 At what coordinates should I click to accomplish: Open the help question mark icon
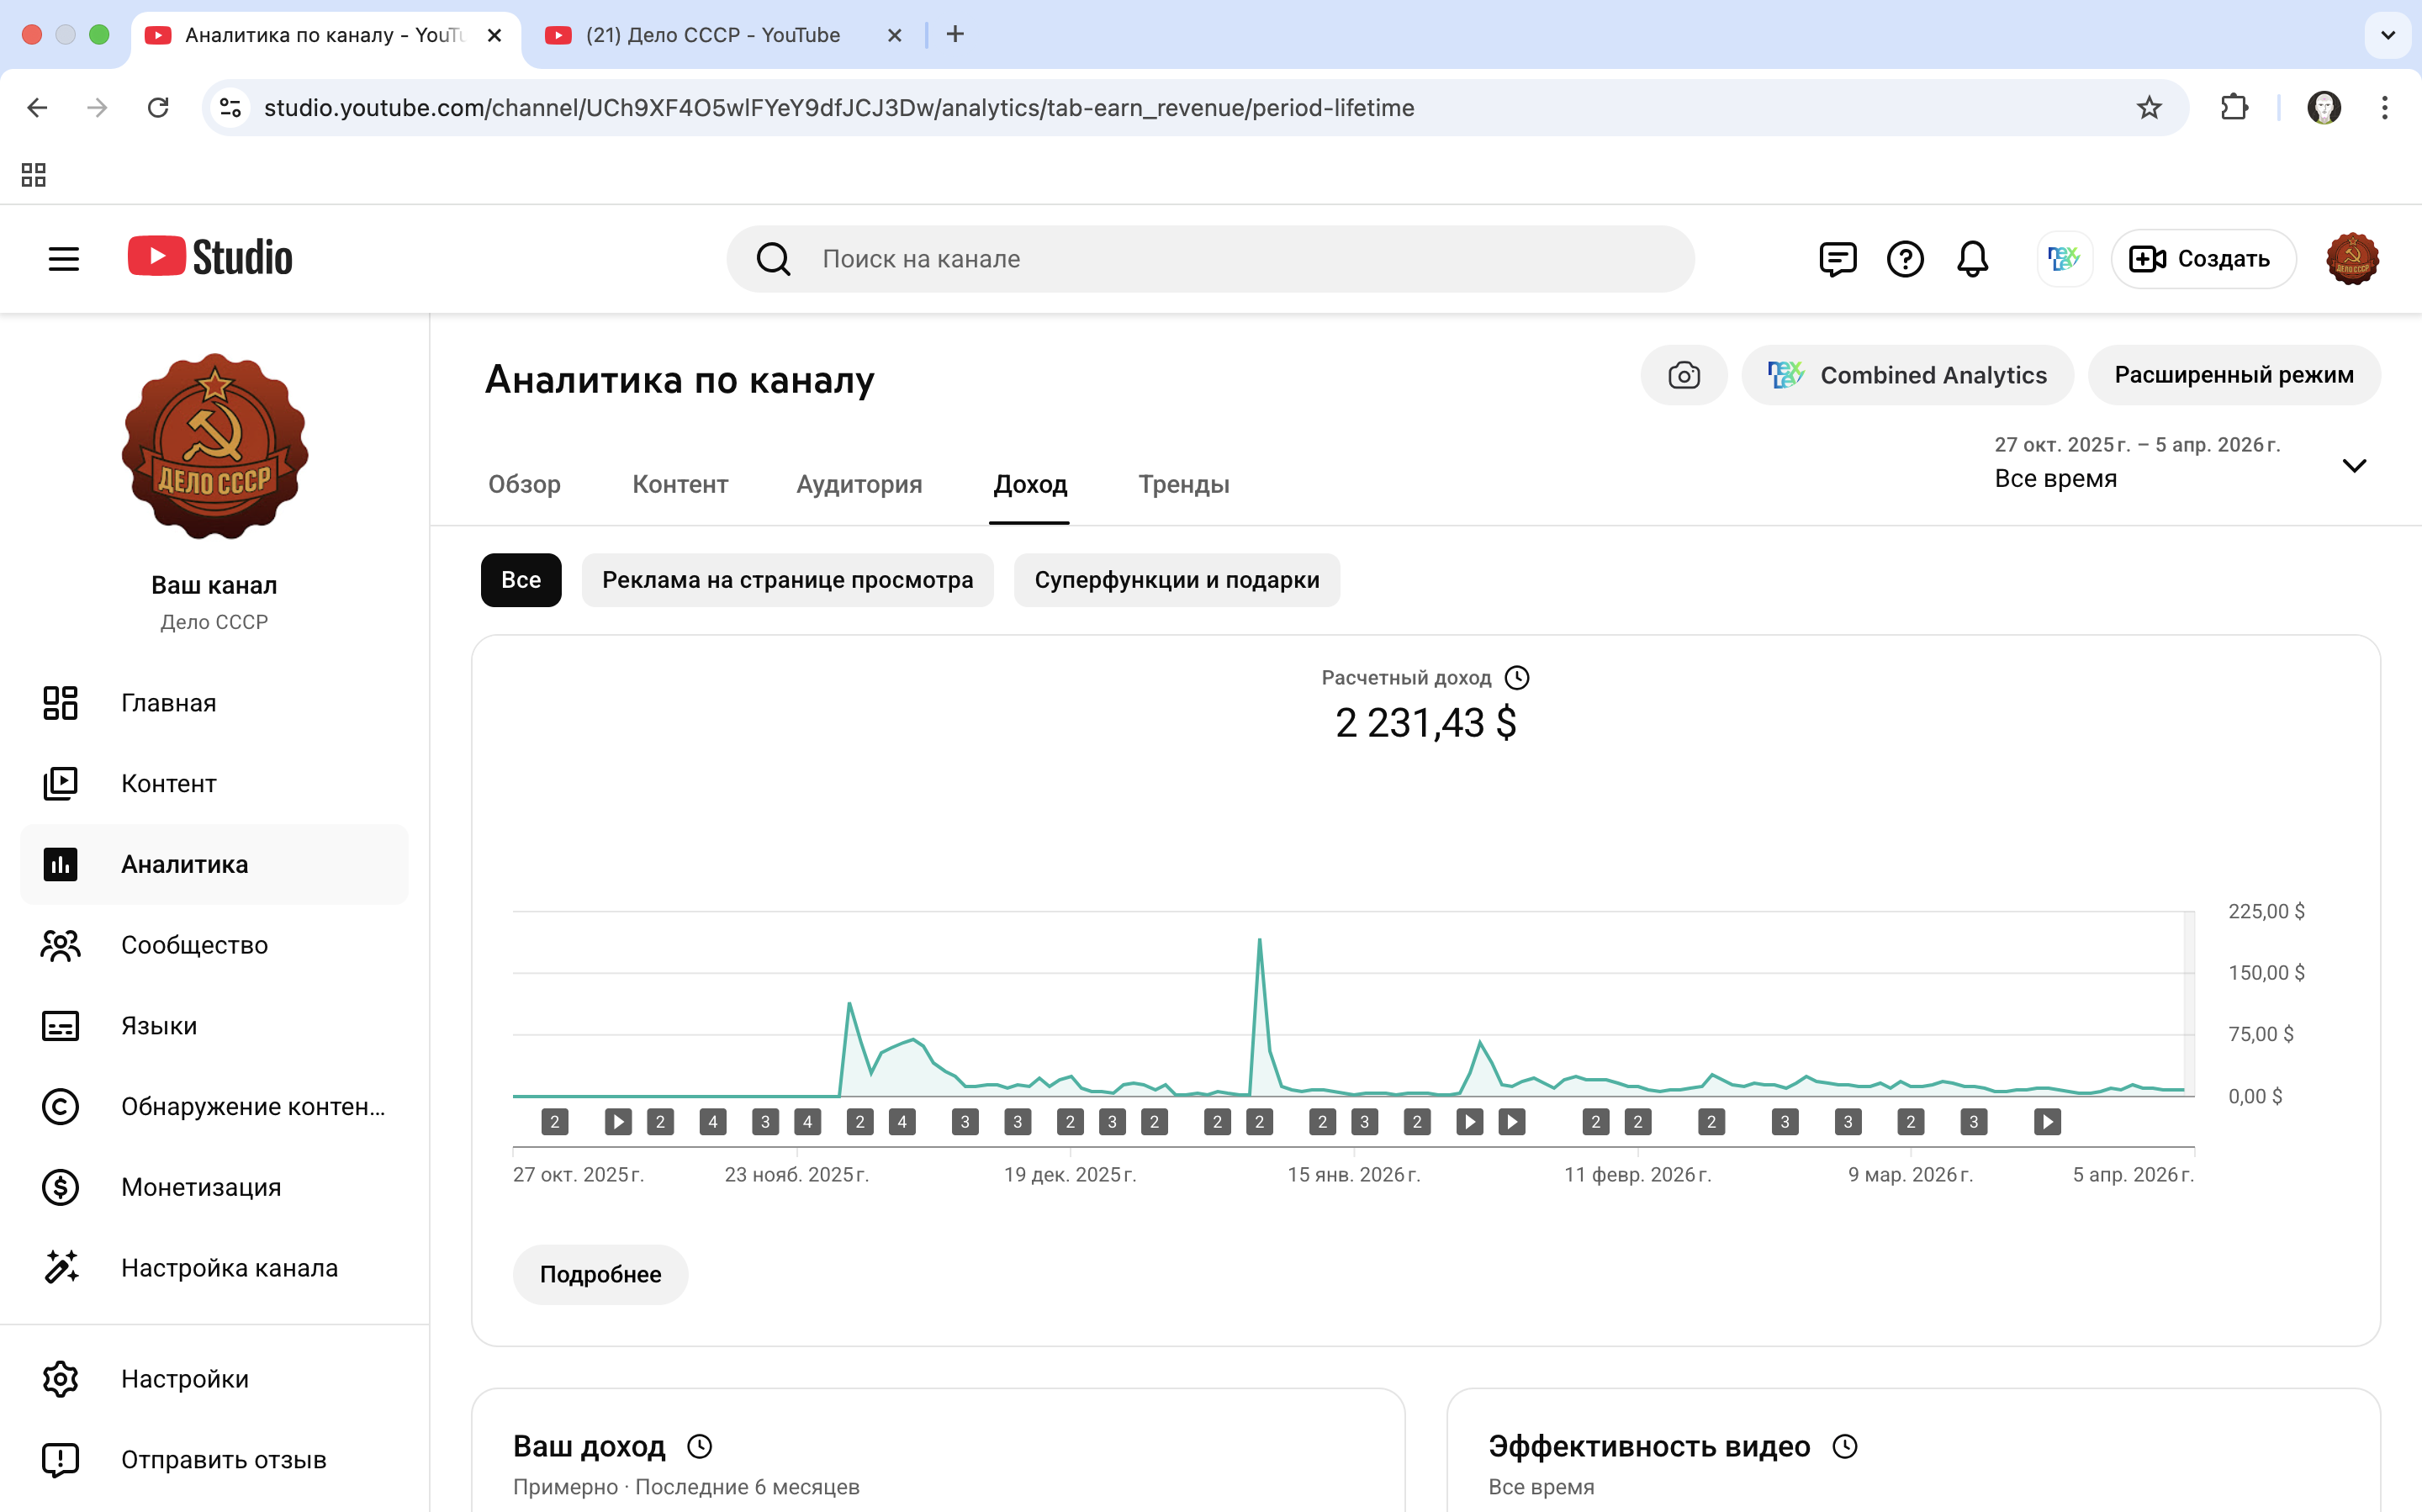click(x=1905, y=259)
